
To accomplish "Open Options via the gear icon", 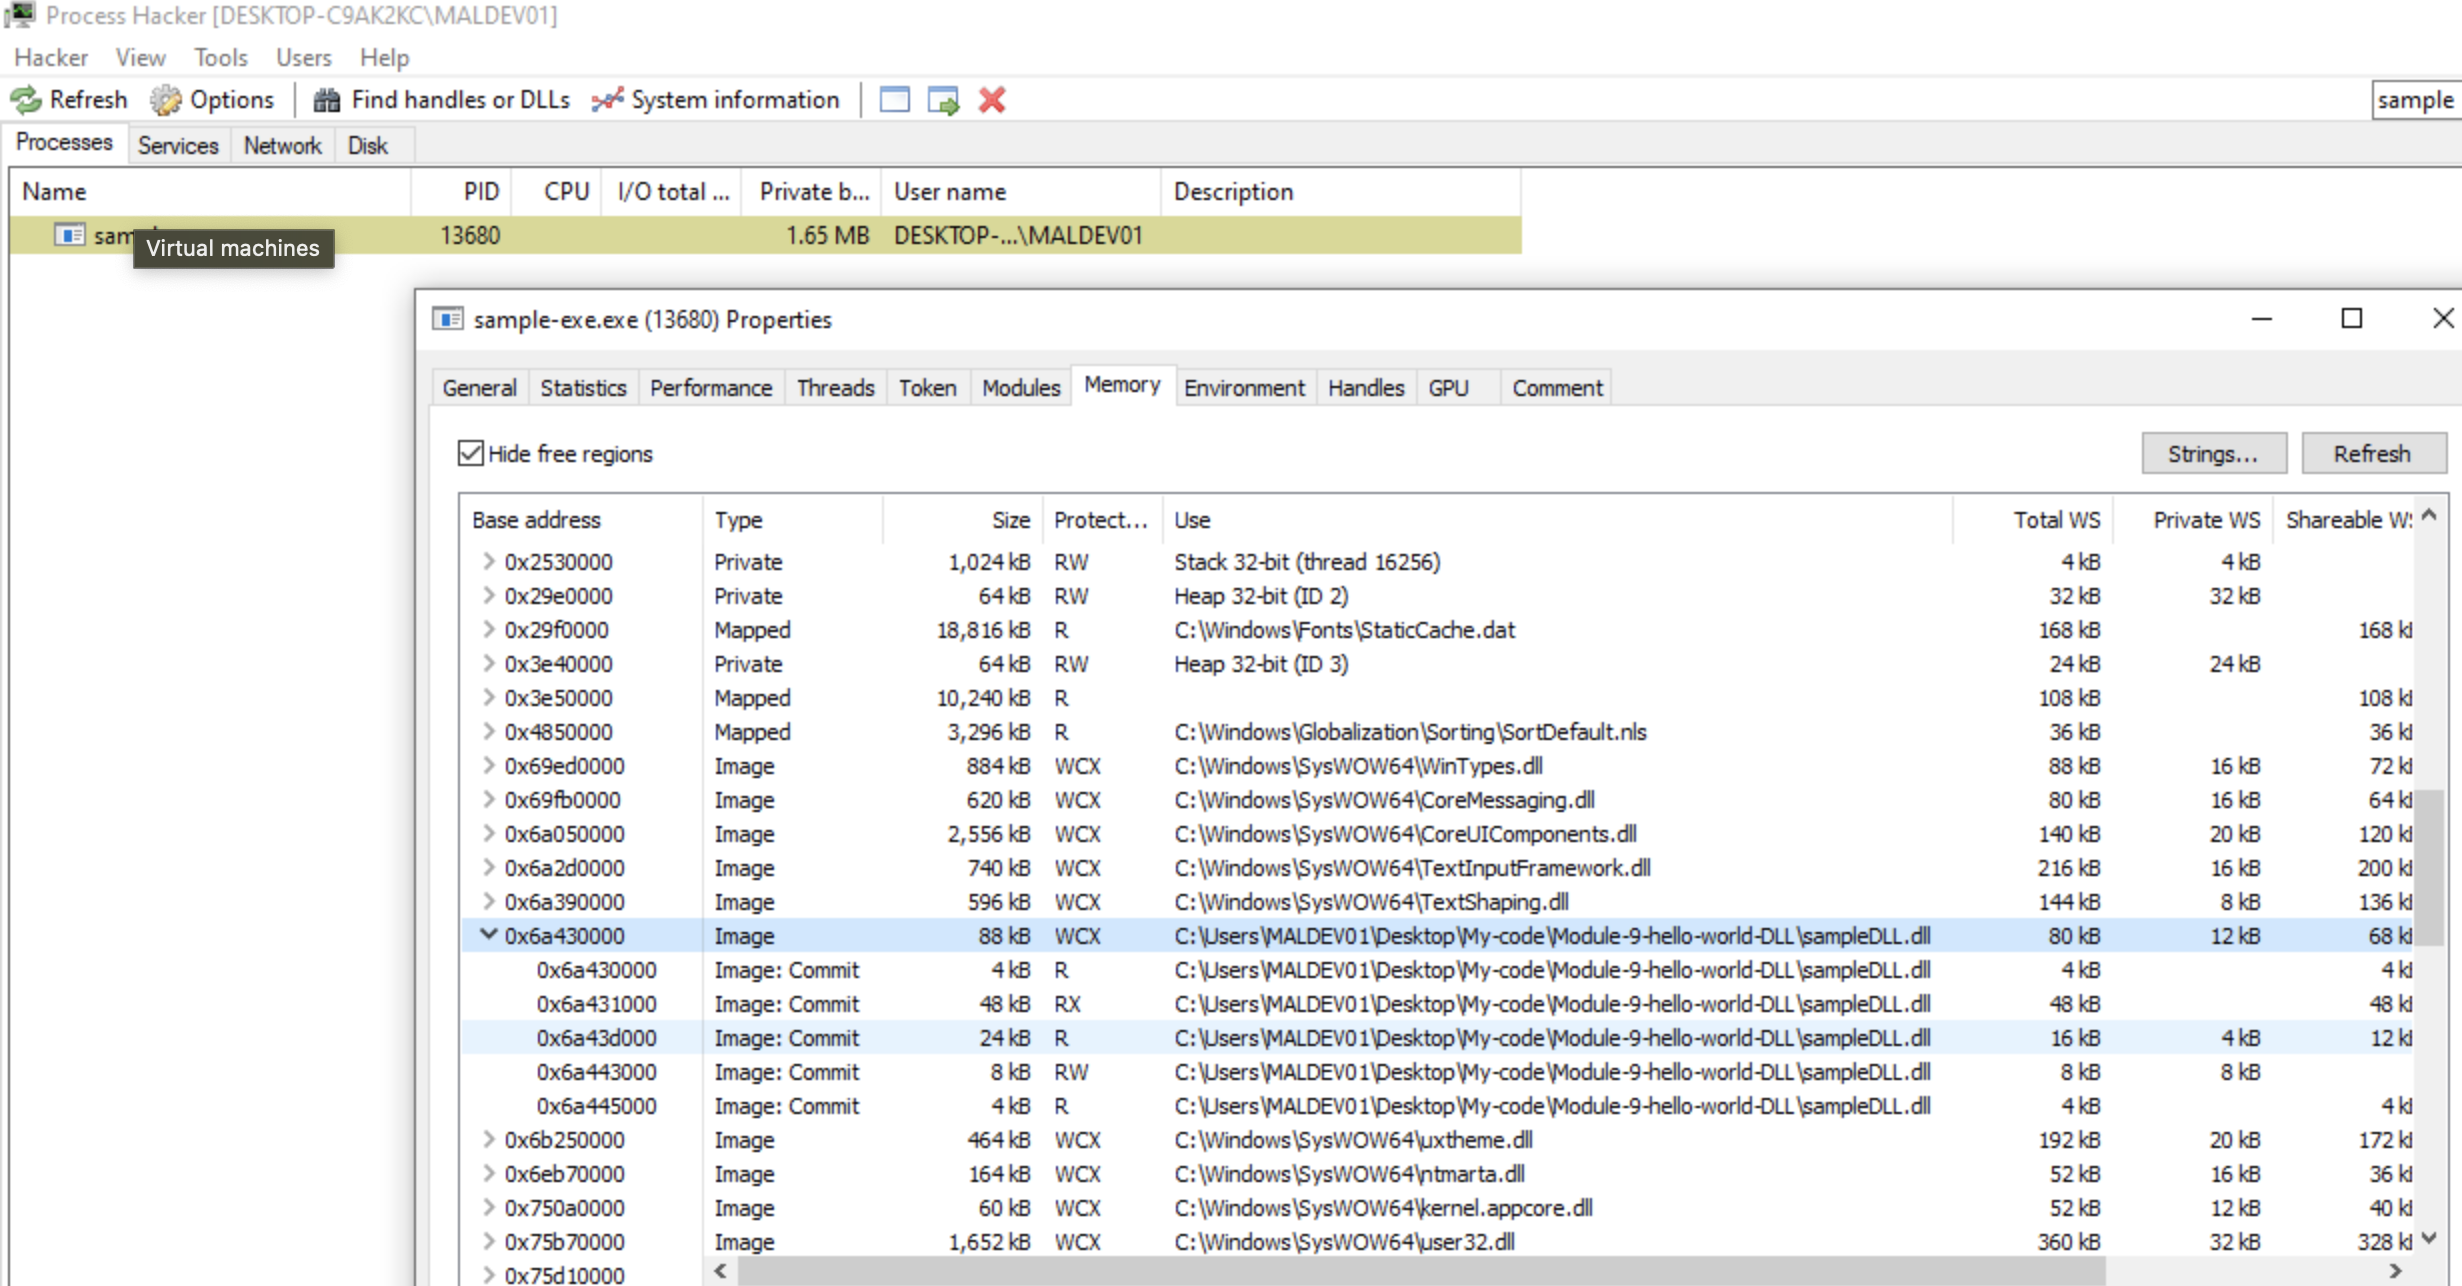I will tap(166, 100).
